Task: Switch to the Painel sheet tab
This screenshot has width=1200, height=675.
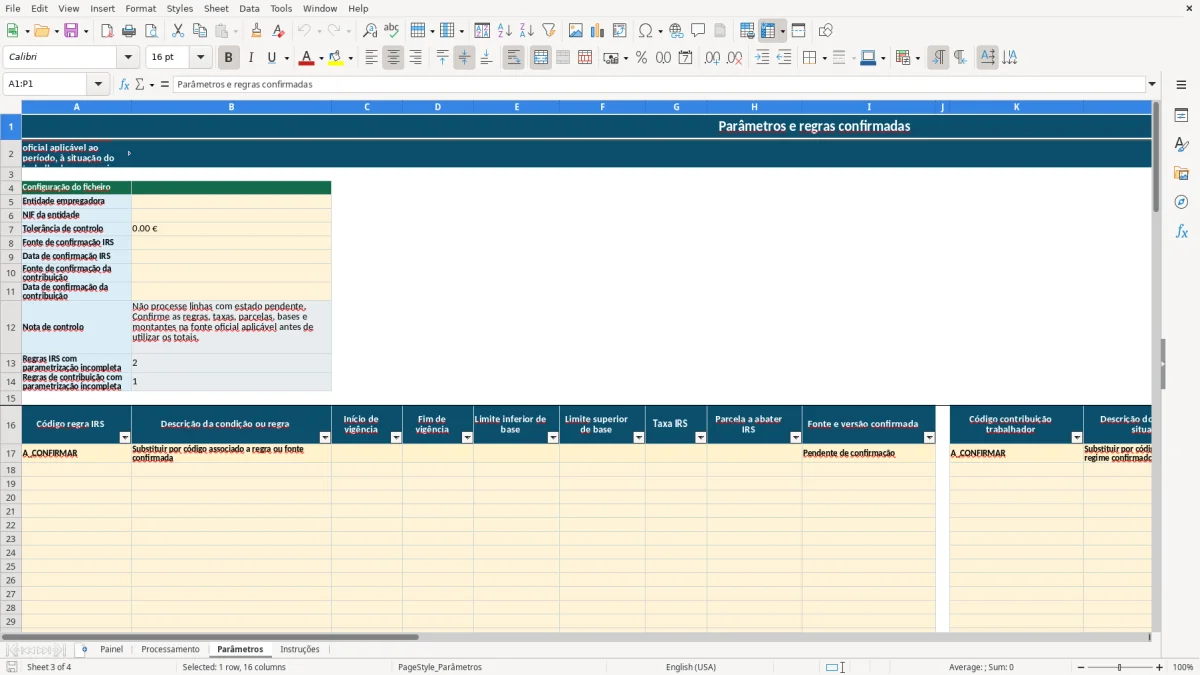Action: pyautogui.click(x=111, y=650)
